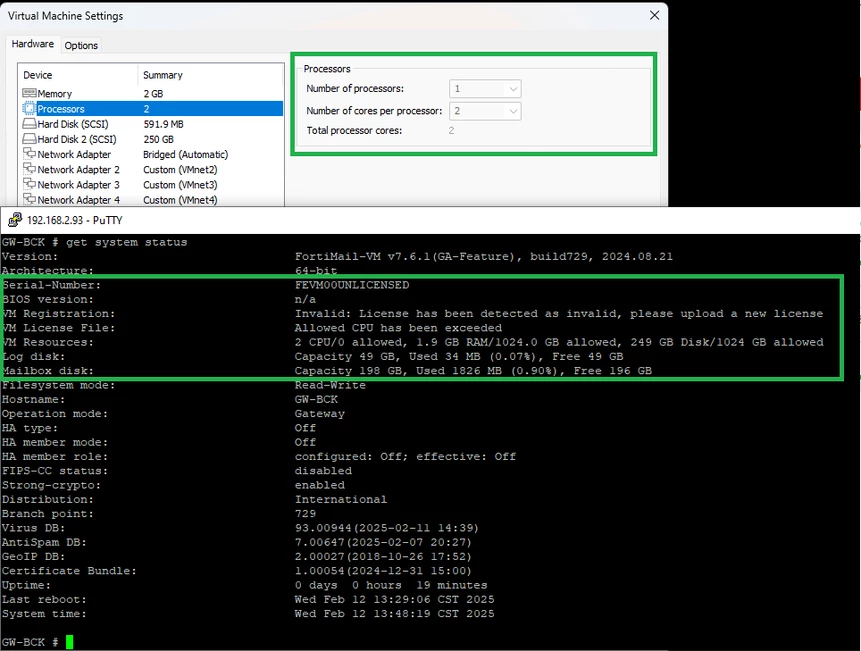This screenshot has height=651, width=861.
Task: Open the Number of processors dropdown
Action: [485, 88]
